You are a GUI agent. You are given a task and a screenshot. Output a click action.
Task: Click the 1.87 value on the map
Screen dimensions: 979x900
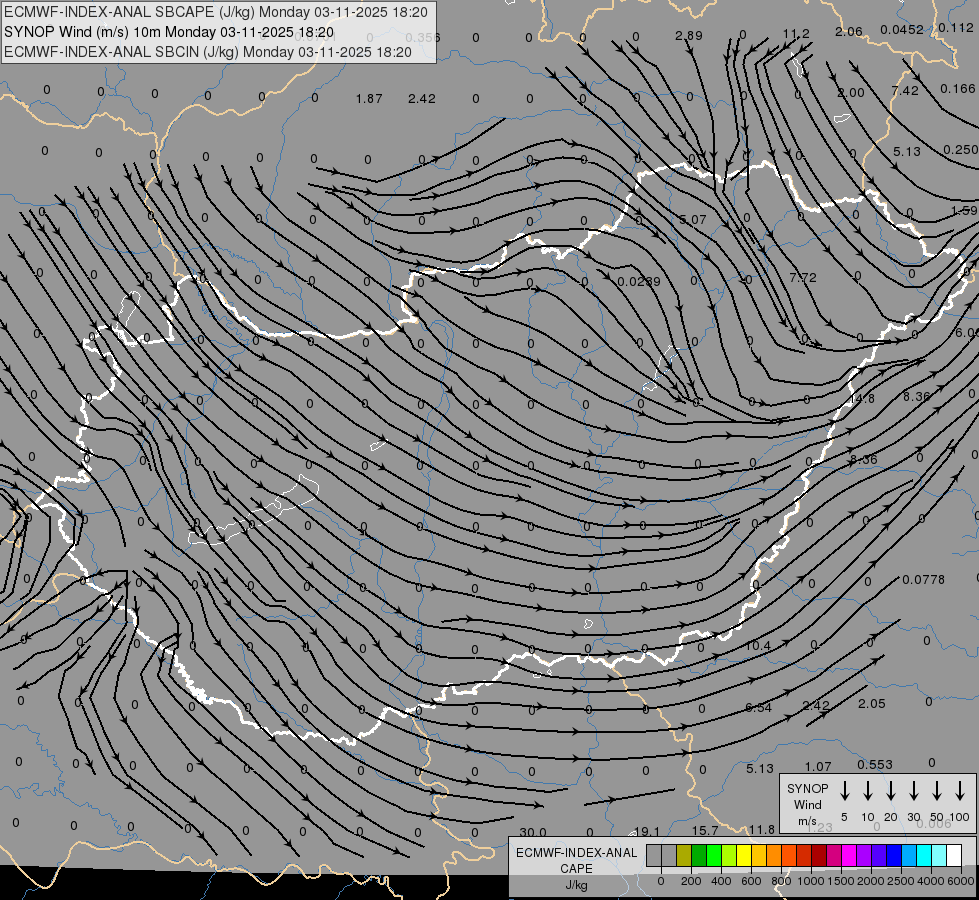pos(369,99)
